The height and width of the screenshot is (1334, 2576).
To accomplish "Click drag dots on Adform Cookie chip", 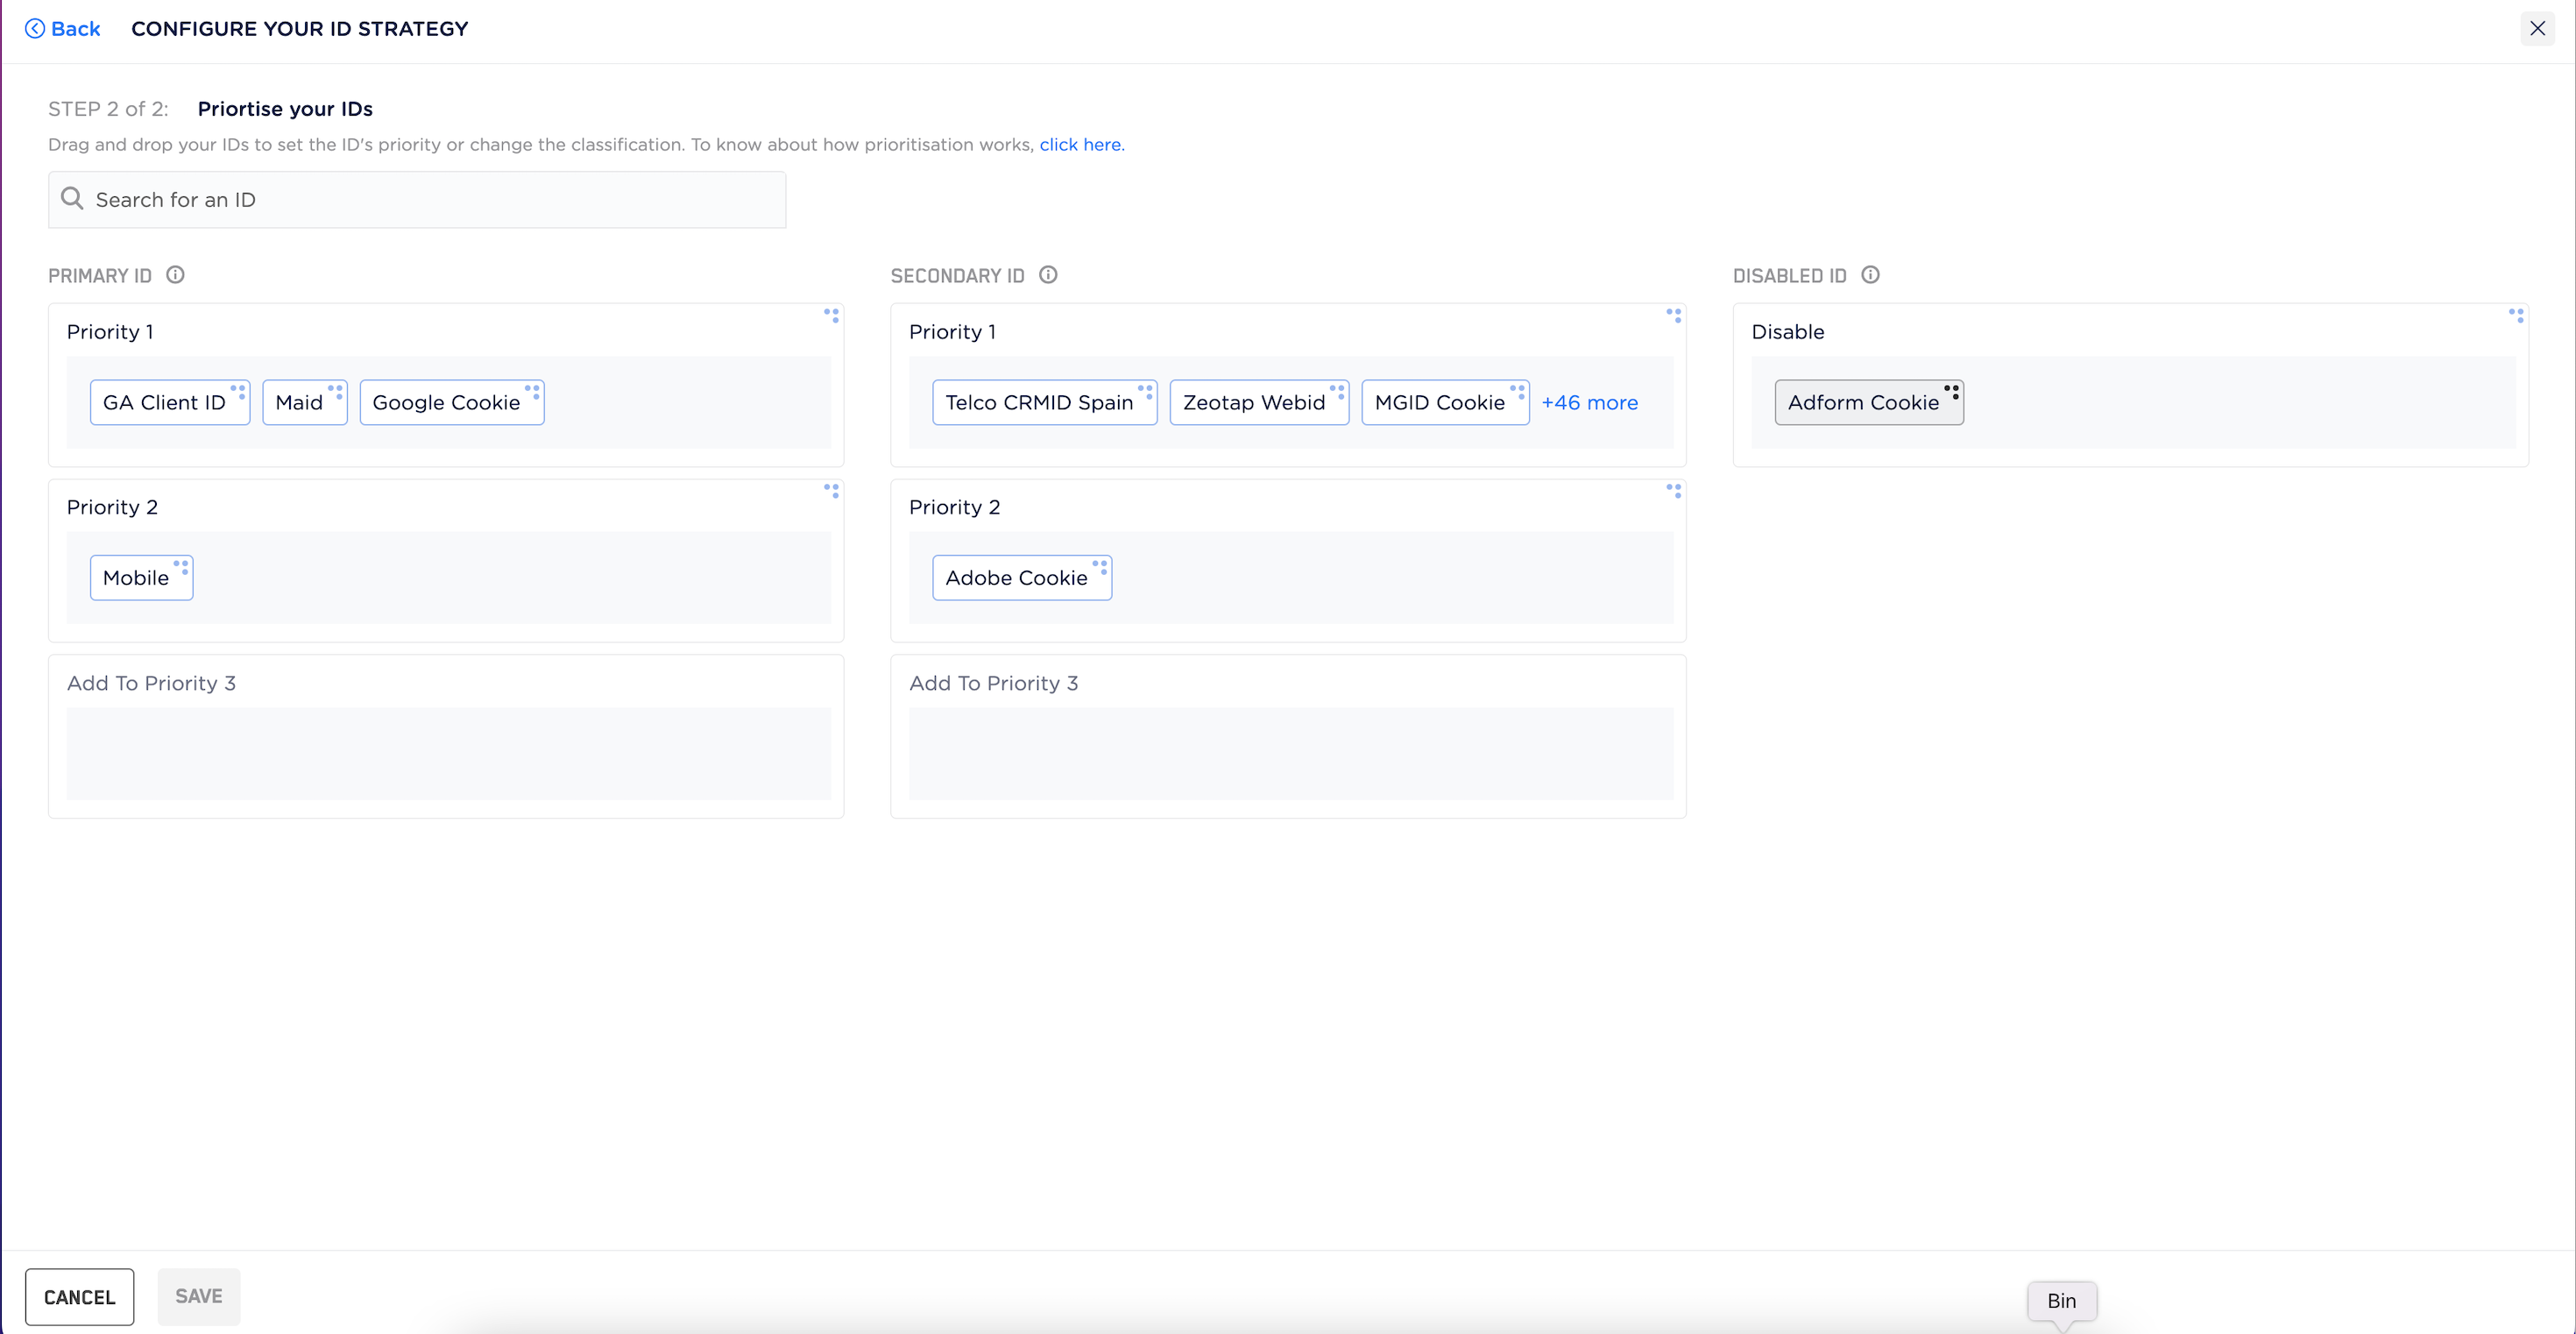I will 1951,391.
